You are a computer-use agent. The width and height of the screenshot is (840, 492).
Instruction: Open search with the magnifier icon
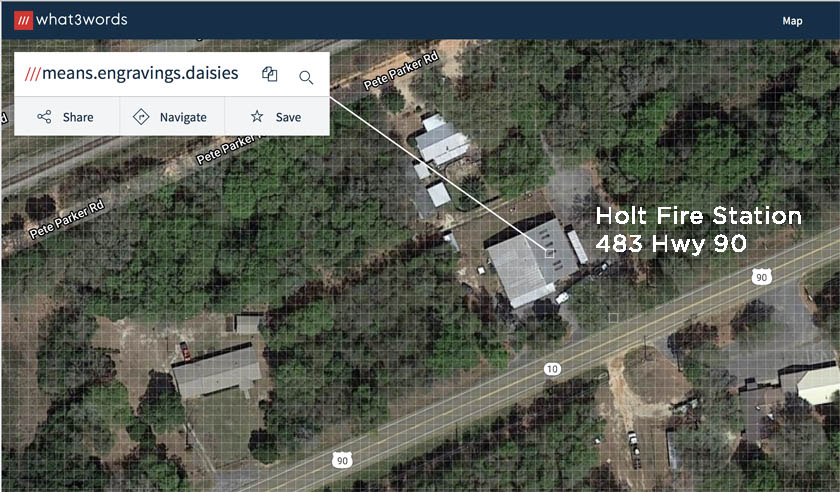tap(306, 78)
